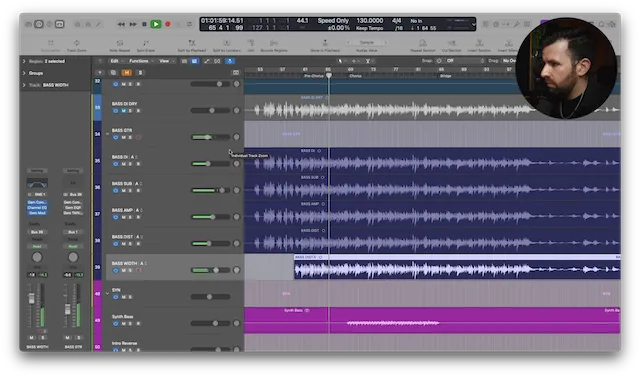Expand the Track BASS WIDTH inspector section
Viewport: 640px width, 377px height.
24,85
